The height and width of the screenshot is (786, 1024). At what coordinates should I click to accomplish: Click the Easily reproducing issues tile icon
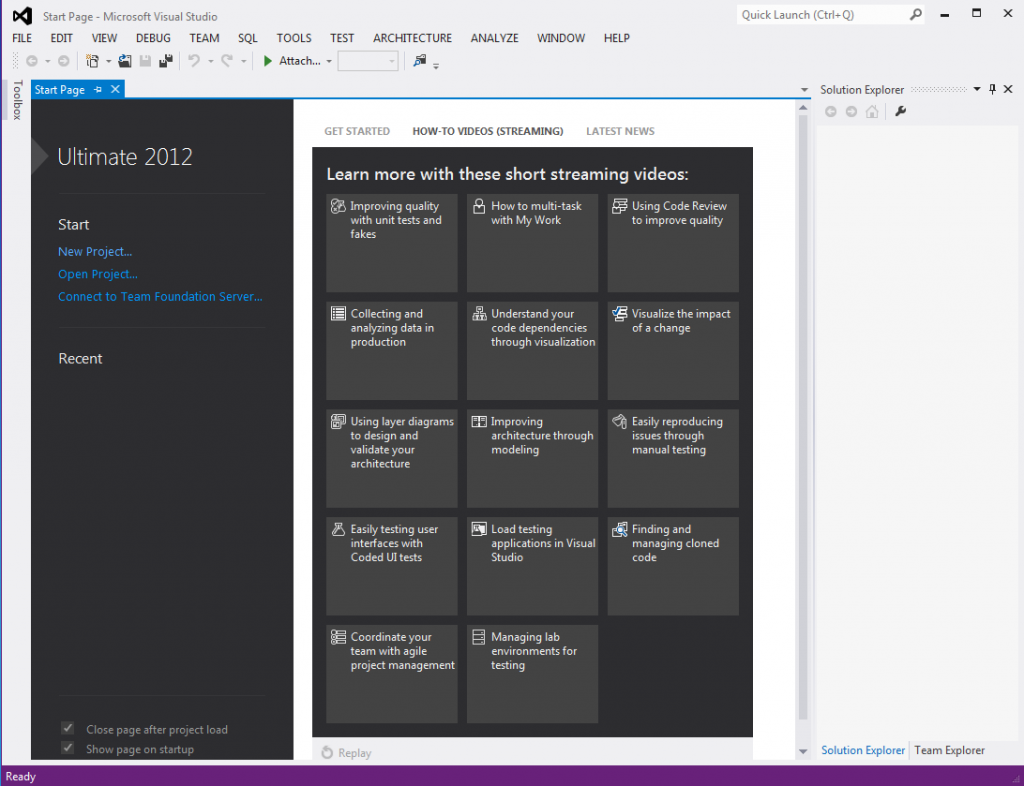pyautogui.click(x=620, y=422)
